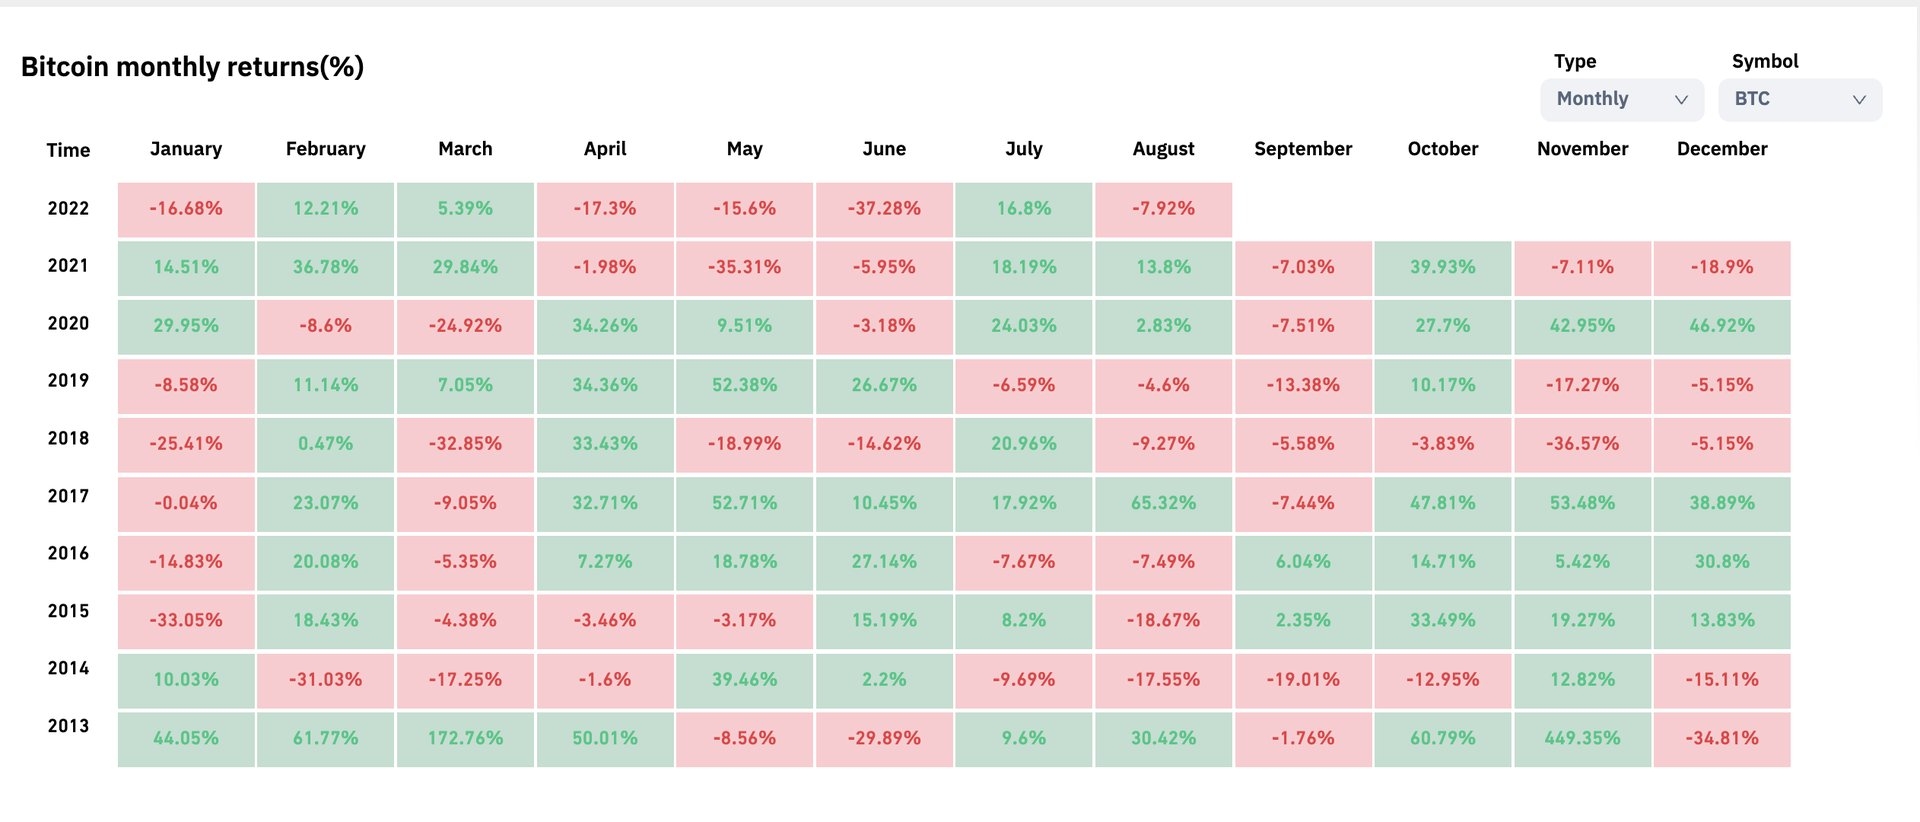Click the -37.28% June 2022 cell
The width and height of the screenshot is (1920, 822).
coord(884,209)
